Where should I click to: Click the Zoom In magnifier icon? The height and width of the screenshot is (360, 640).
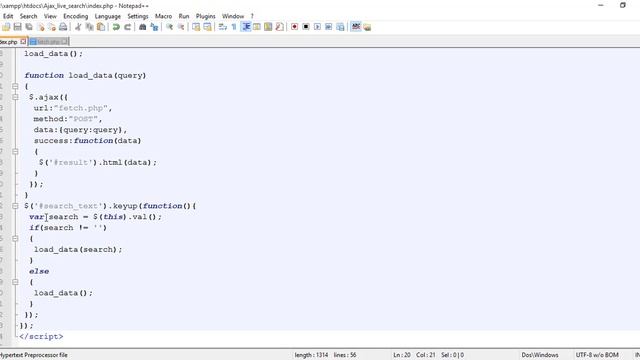point(169,27)
